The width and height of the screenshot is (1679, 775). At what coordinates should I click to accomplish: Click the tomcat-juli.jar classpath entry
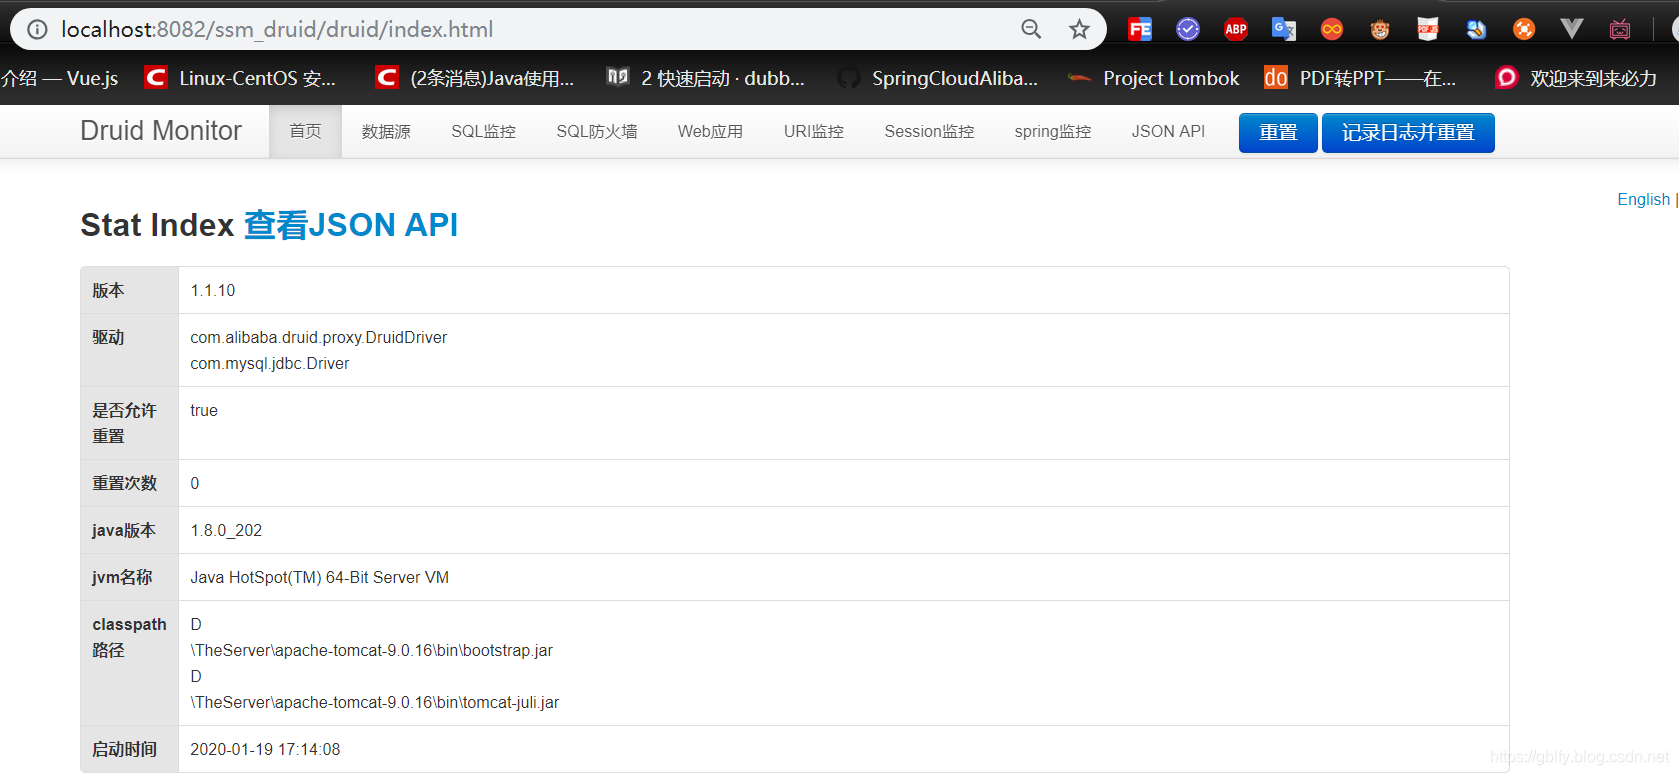pyautogui.click(x=375, y=702)
